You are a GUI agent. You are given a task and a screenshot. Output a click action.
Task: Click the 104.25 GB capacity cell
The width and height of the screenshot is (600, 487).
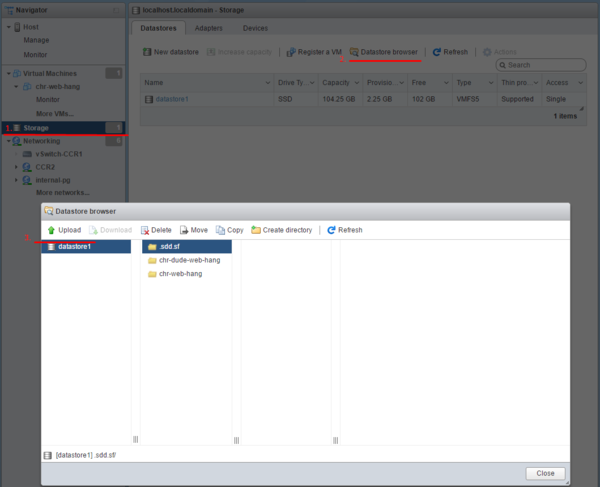pyautogui.click(x=339, y=99)
